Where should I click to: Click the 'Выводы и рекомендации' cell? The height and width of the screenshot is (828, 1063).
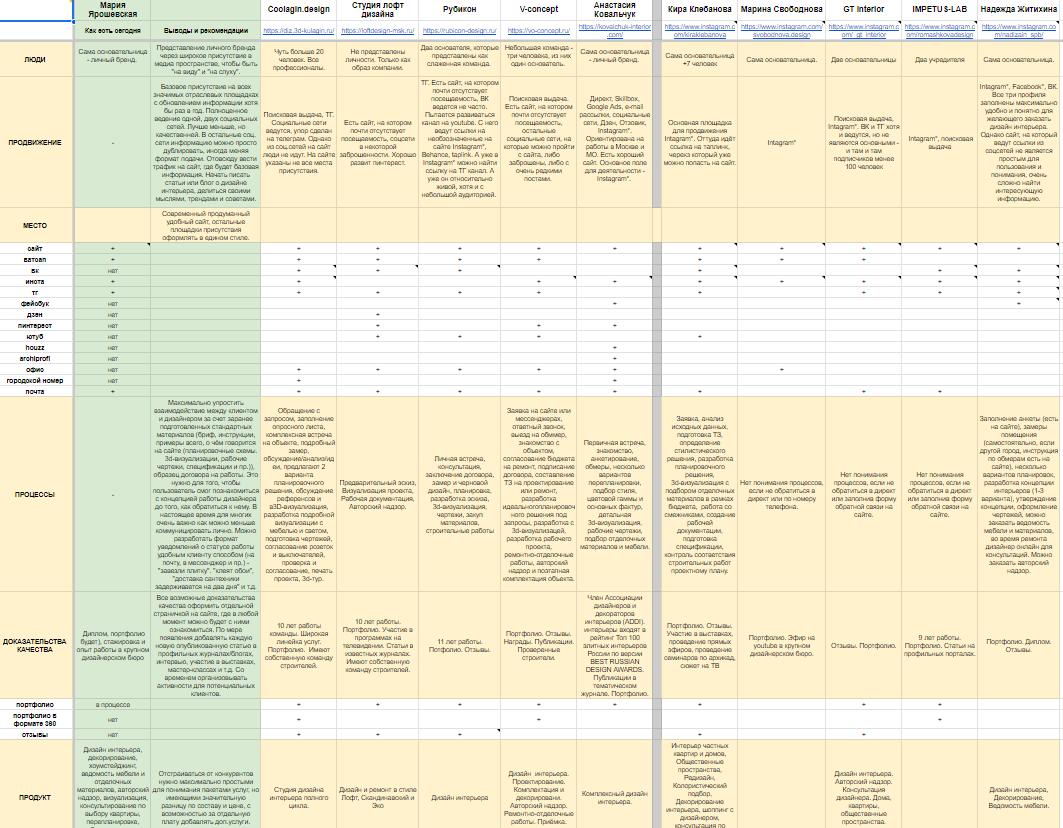pos(205,31)
